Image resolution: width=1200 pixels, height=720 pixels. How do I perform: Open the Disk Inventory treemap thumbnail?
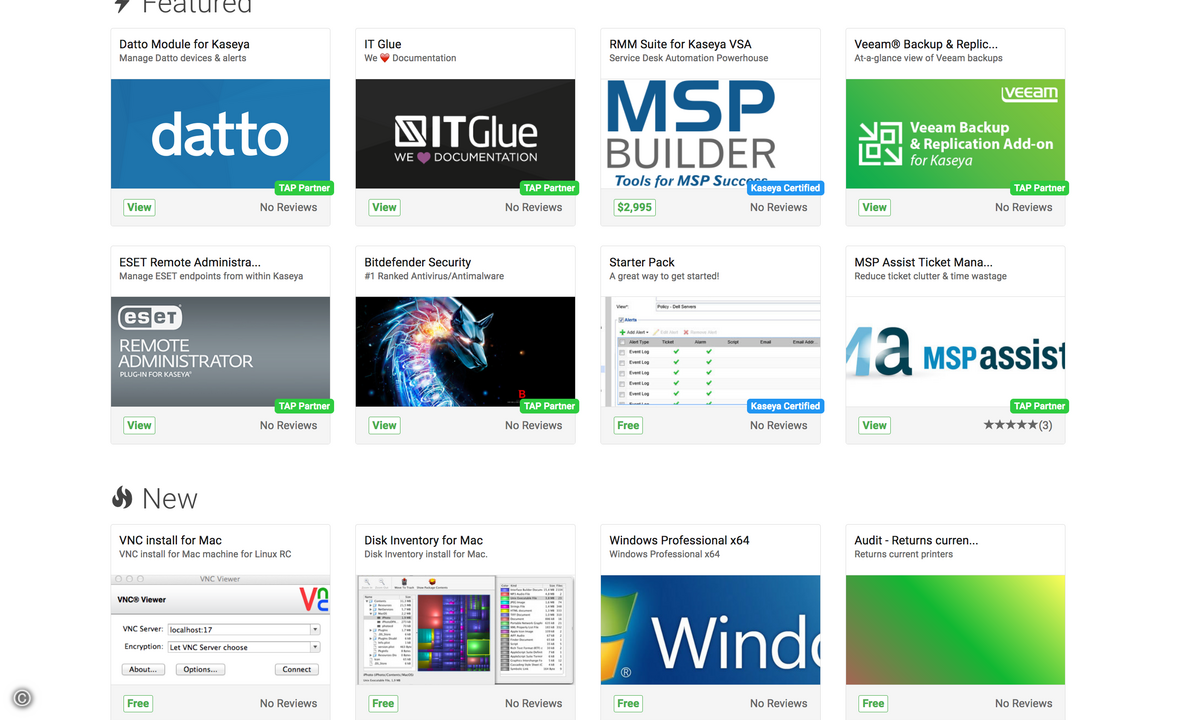[x=465, y=630]
